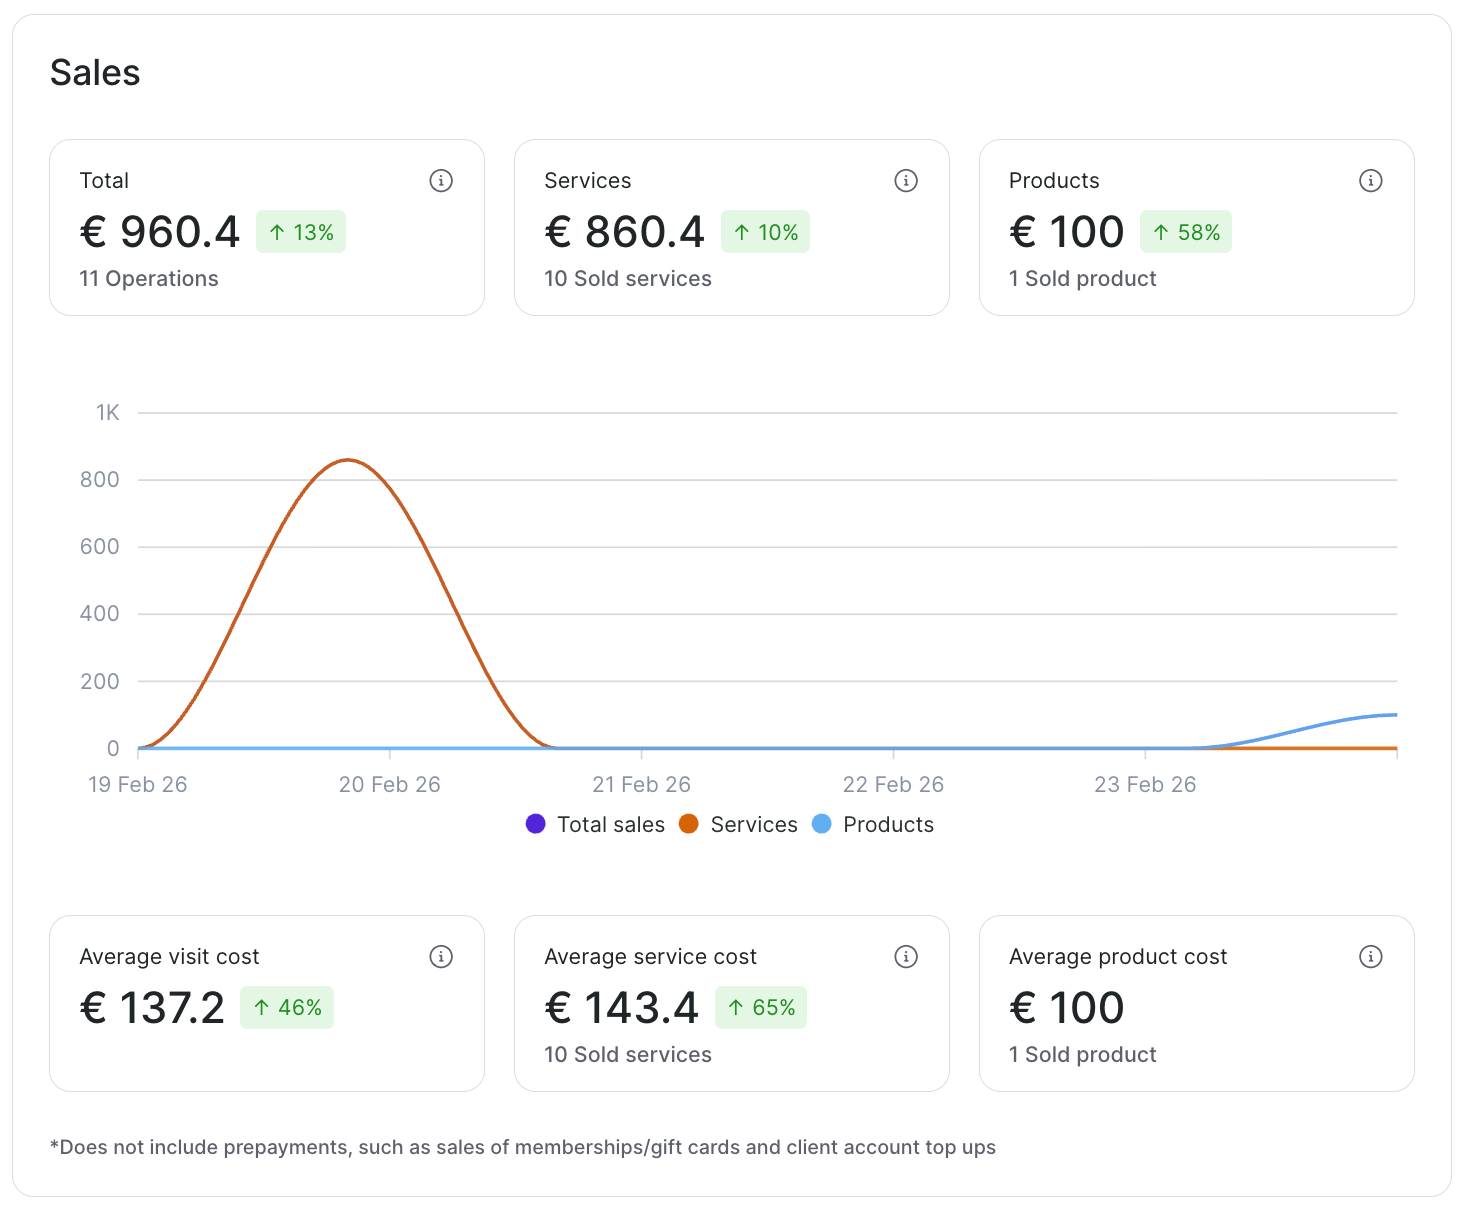This screenshot has height=1210, width=1462.
Task: Click the Sales section heading
Action: point(95,73)
